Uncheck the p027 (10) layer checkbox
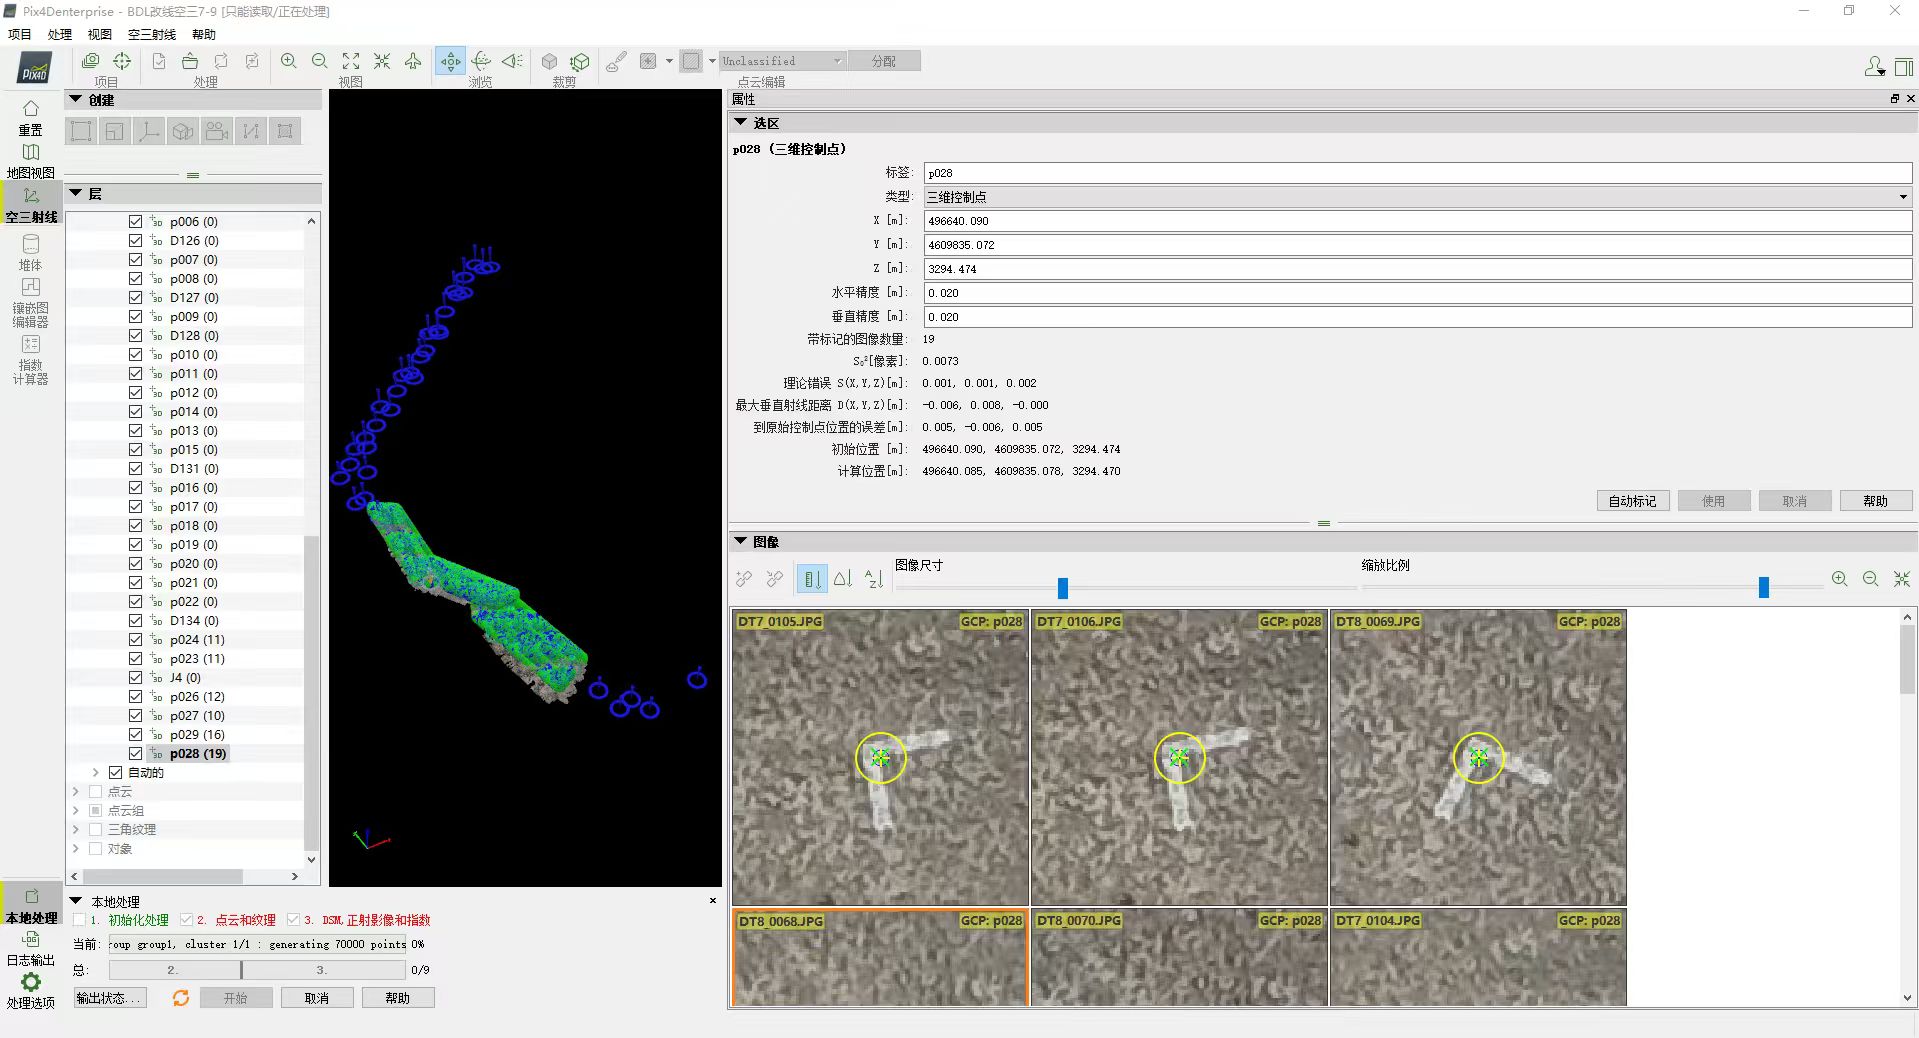This screenshot has height=1038, width=1919. coord(136,716)
